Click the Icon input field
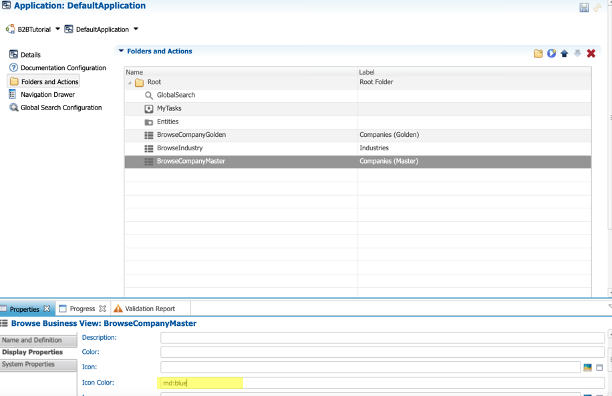This screenshot has height=396, width=612. tap(370, 367)
